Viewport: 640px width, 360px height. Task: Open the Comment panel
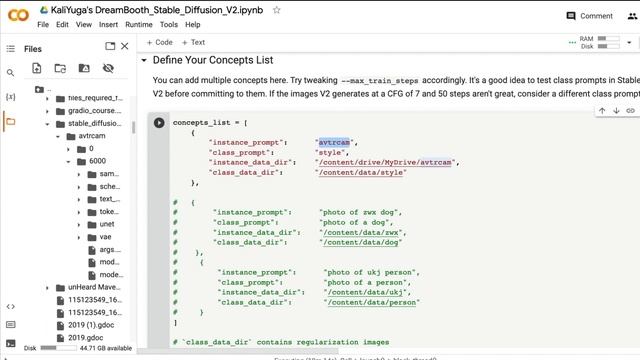tap(590, 16)
